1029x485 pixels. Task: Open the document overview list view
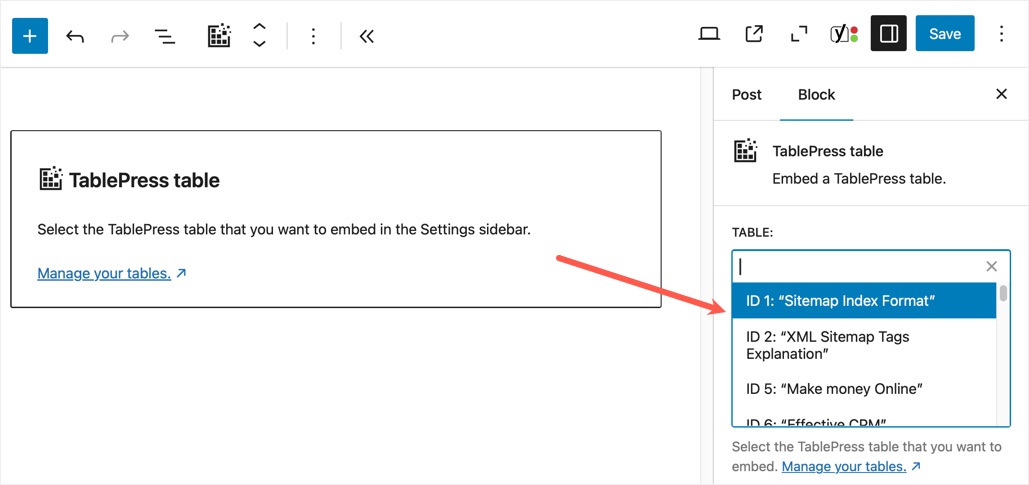tap(164, 36)
